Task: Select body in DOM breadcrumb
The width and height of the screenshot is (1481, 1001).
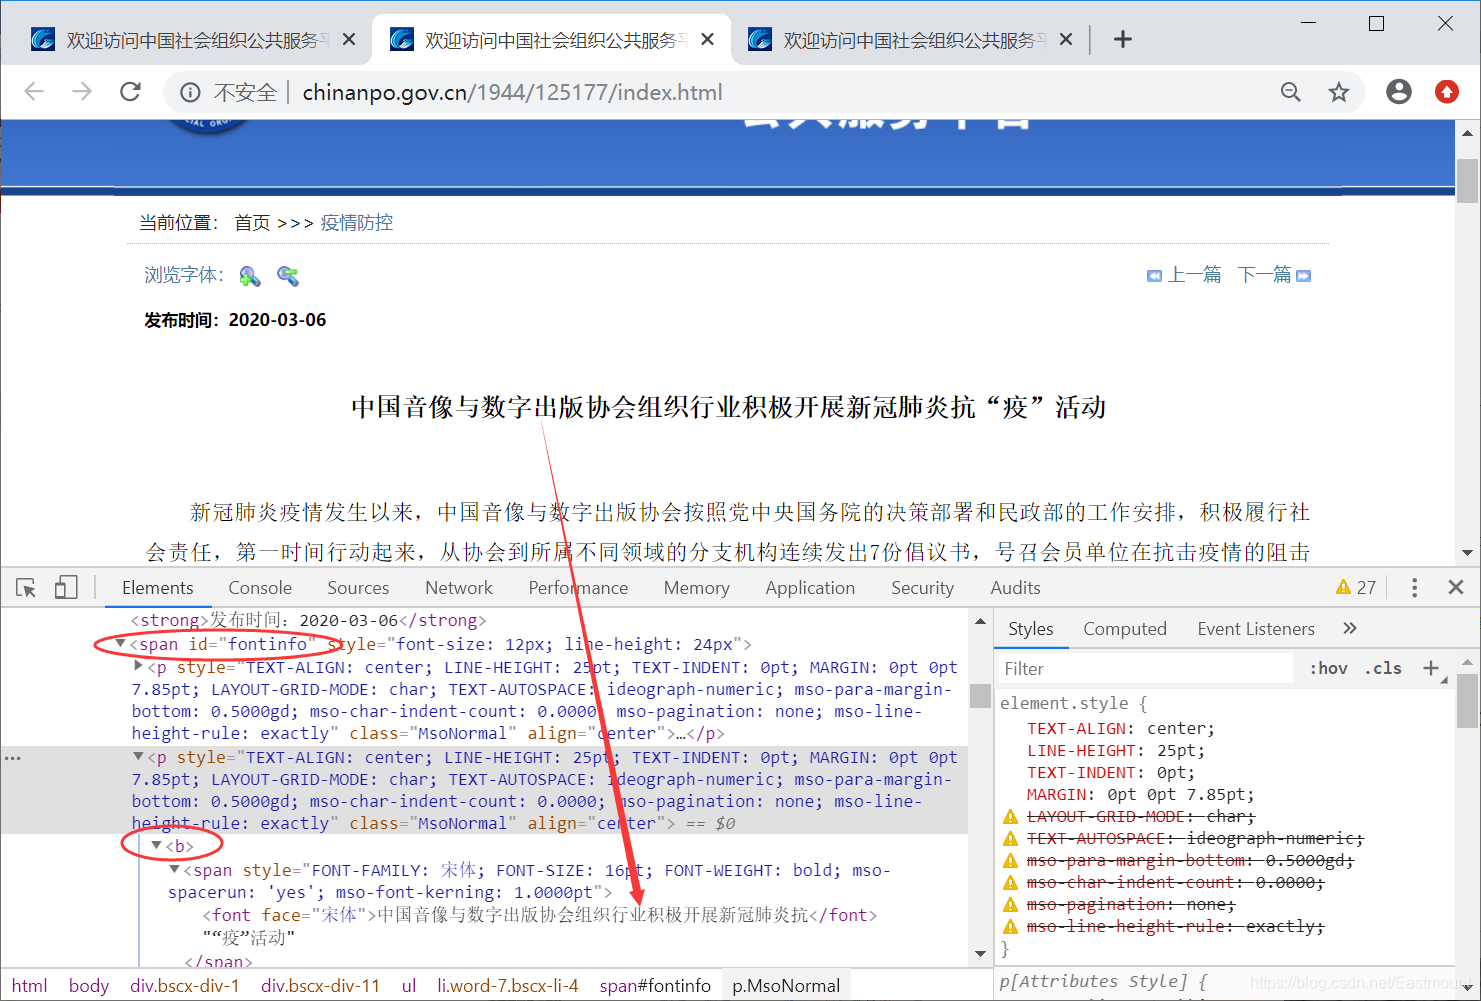Action: tap(89, 986)
